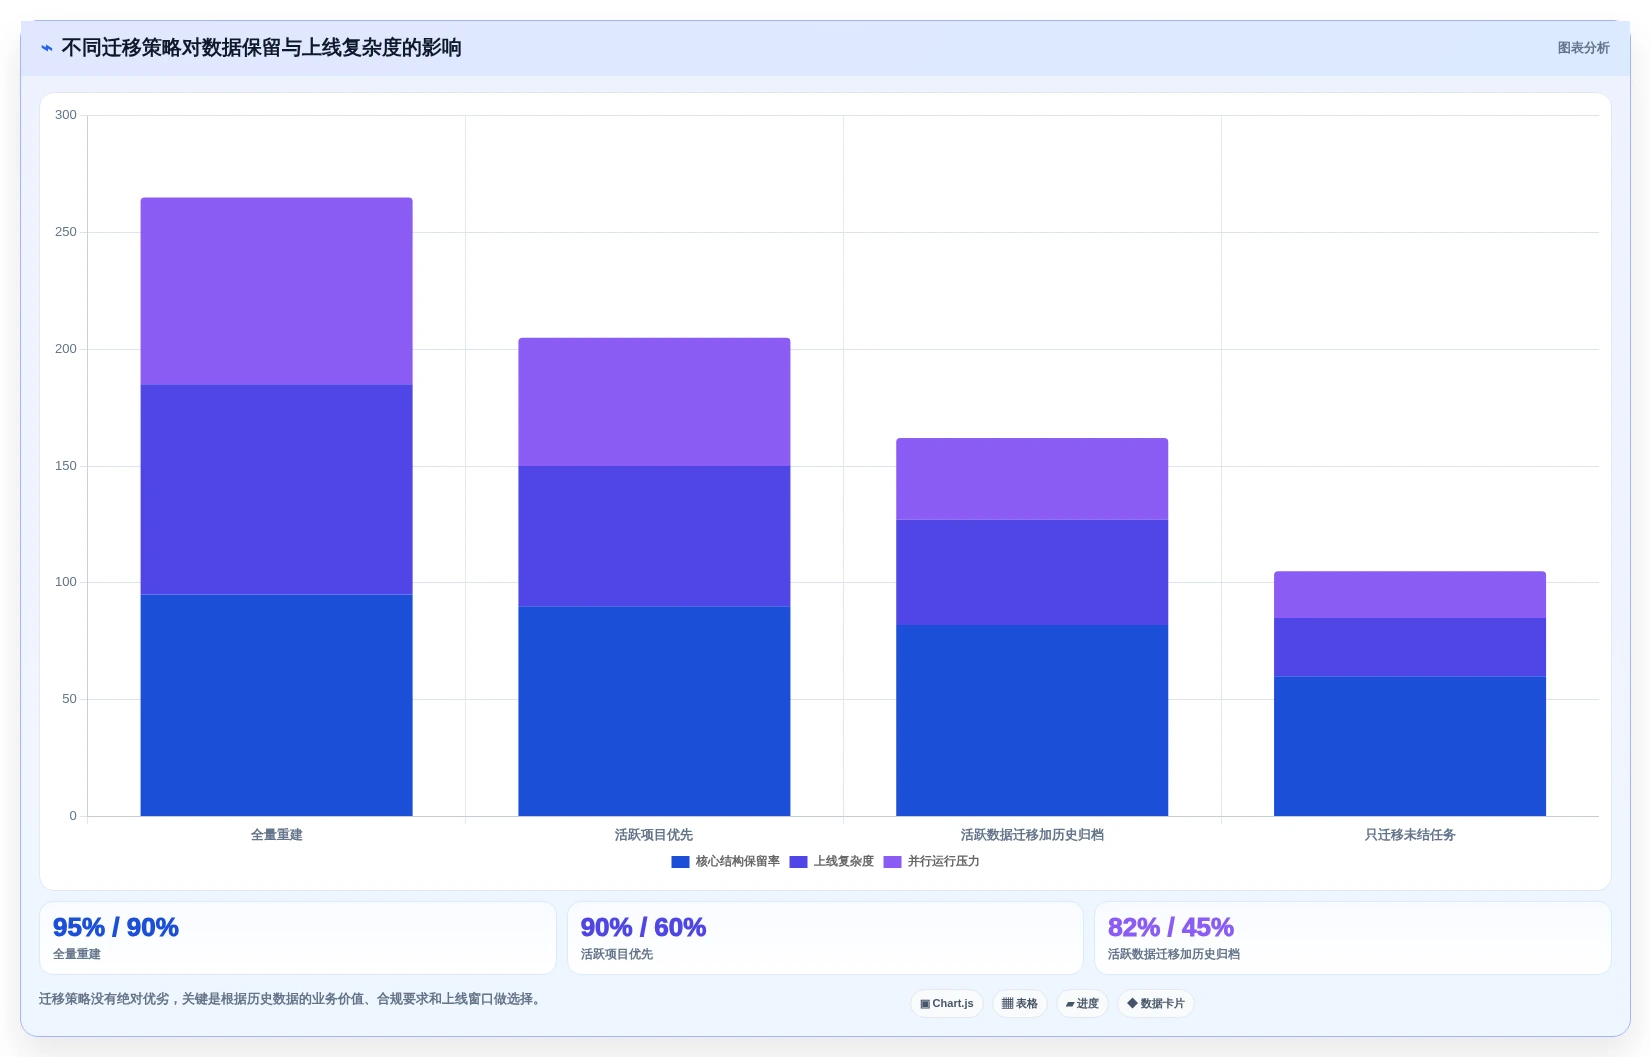Select the 活跃项目优先 indigo bar segment
The width and height of the screenshot is (1651, 1057).
(654, 536)
